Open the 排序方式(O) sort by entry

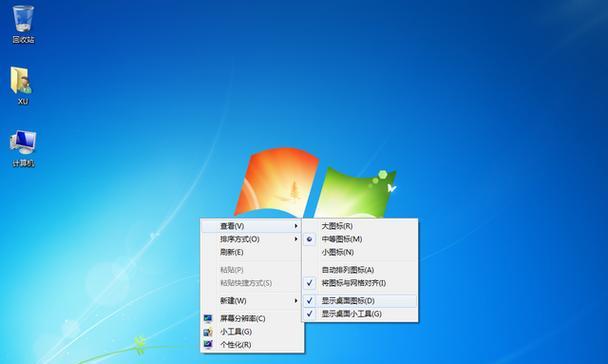[x=251, y=239]
